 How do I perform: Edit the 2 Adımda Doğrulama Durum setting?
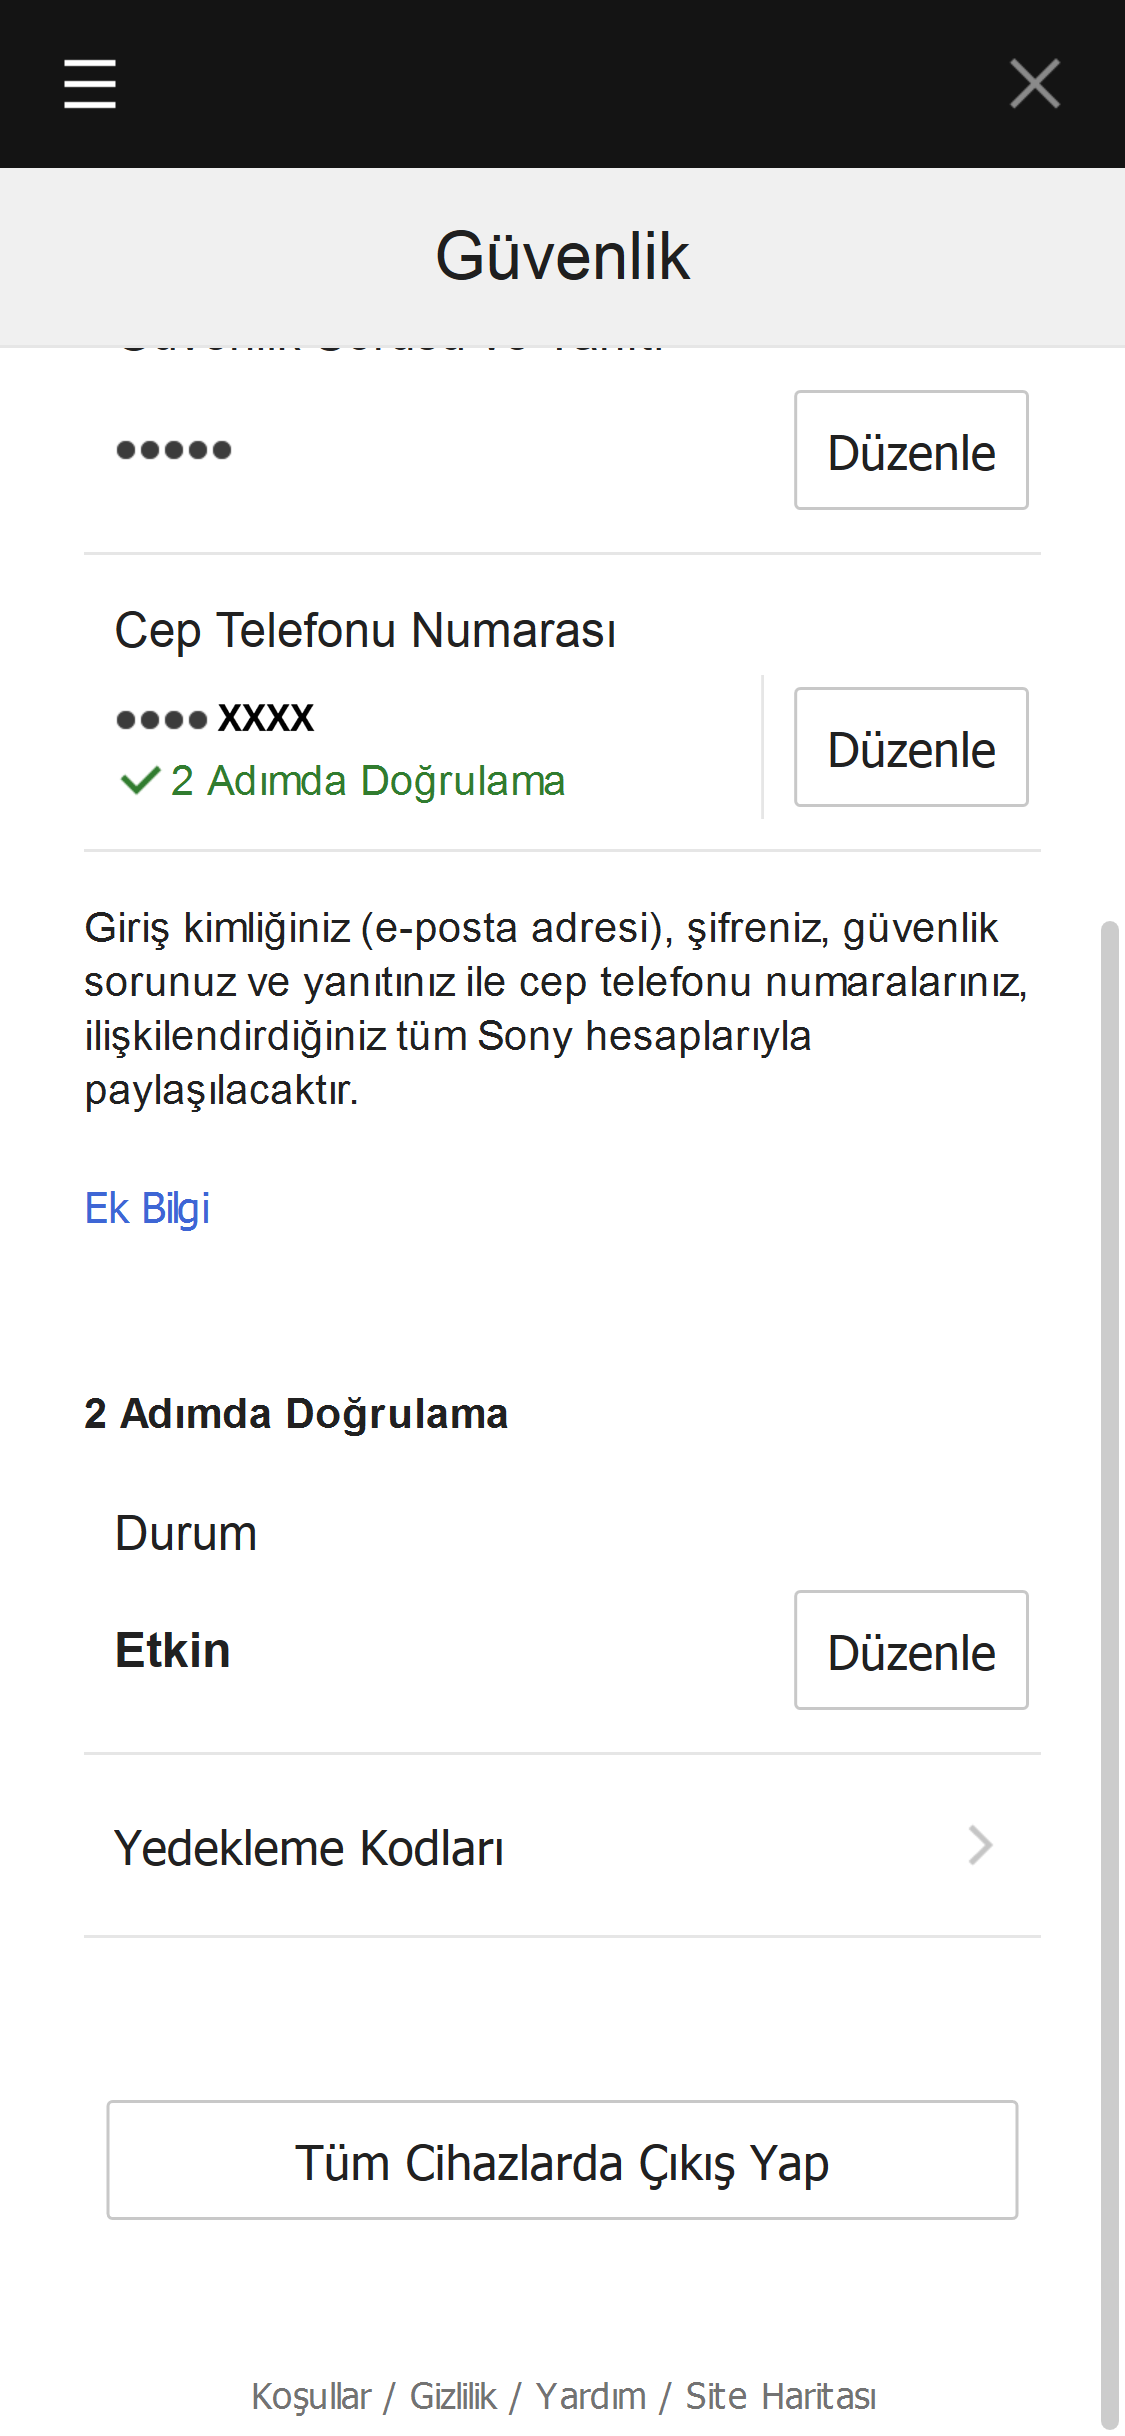[x=910, y=1650]
